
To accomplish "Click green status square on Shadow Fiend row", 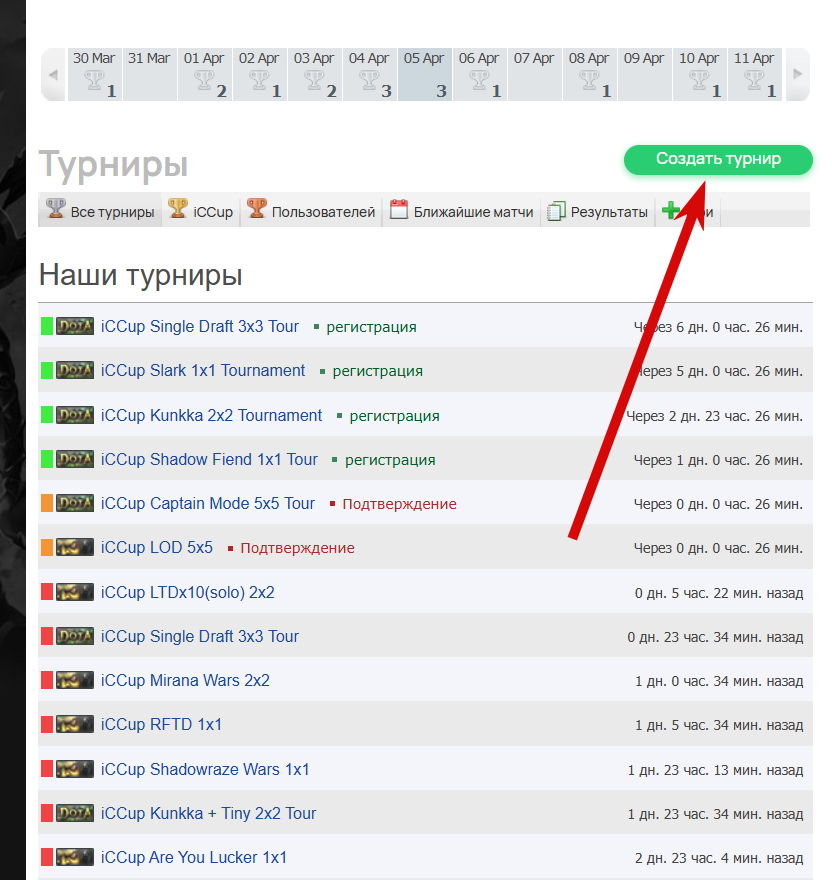I will 47,459.
